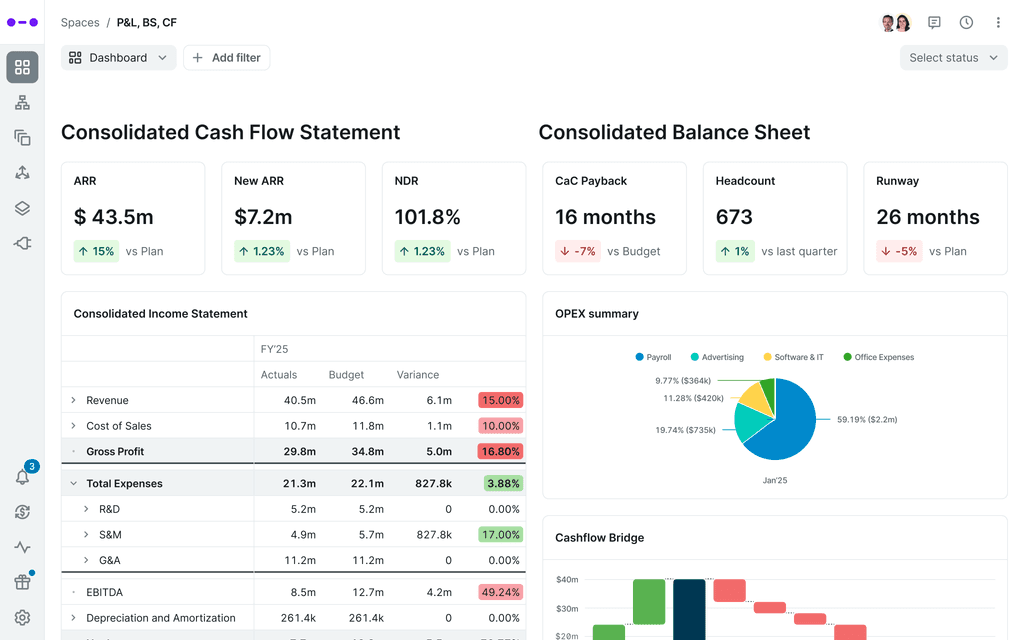Click the Add filter button
This screenshot has height=640, width=1024.
coord(226,57)
